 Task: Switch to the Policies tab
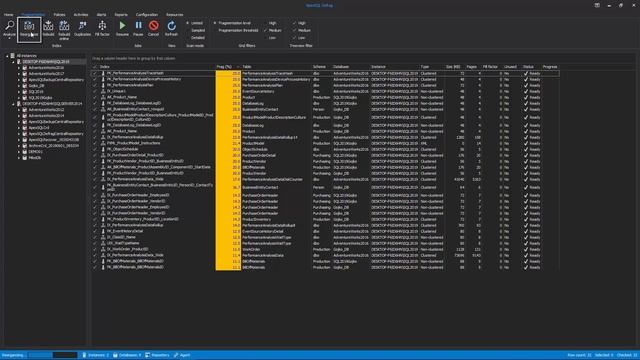tap(59, 15)
